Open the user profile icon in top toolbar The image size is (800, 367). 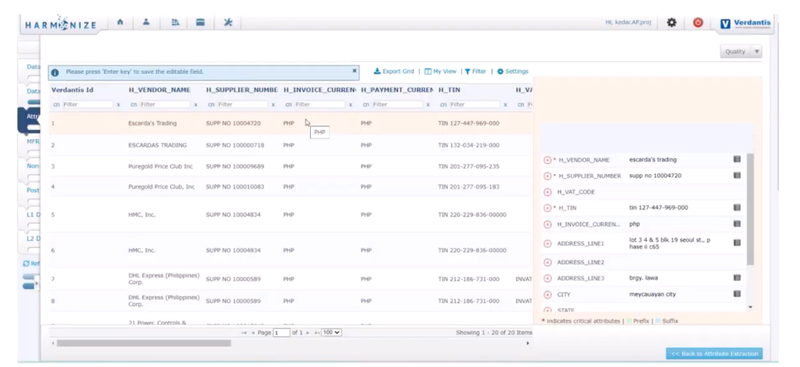pos(146,22)
